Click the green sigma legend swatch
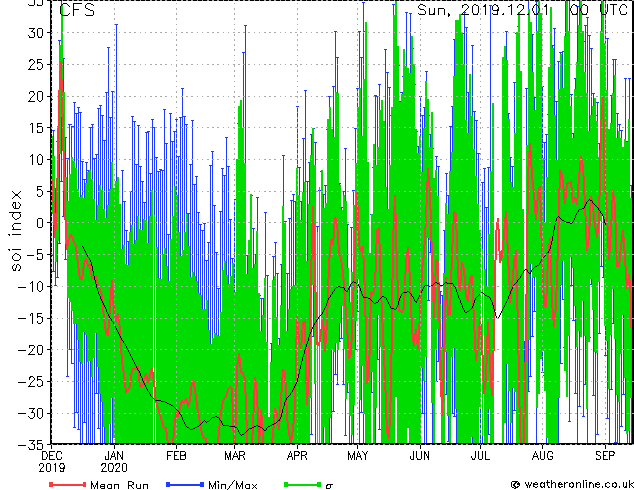634x490 pixels. pyautogui.click(x=302, y=484)
